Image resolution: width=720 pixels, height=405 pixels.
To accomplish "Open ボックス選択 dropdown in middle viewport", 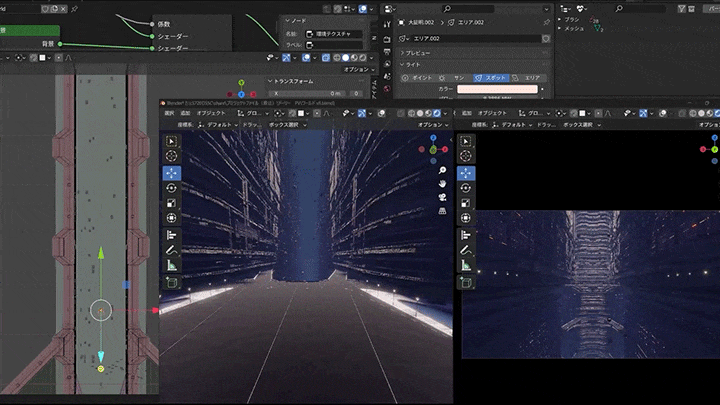I will click(287, 125).
